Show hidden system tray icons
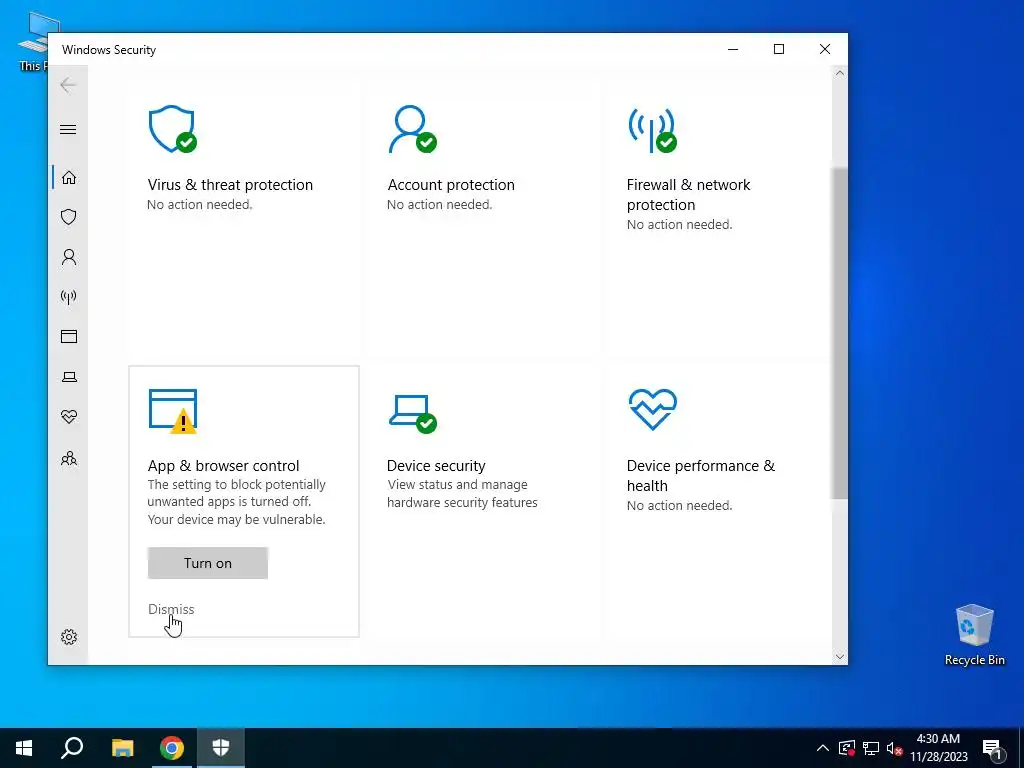The width and height of the screenshot is (1024, 768). tap(823, 748)
